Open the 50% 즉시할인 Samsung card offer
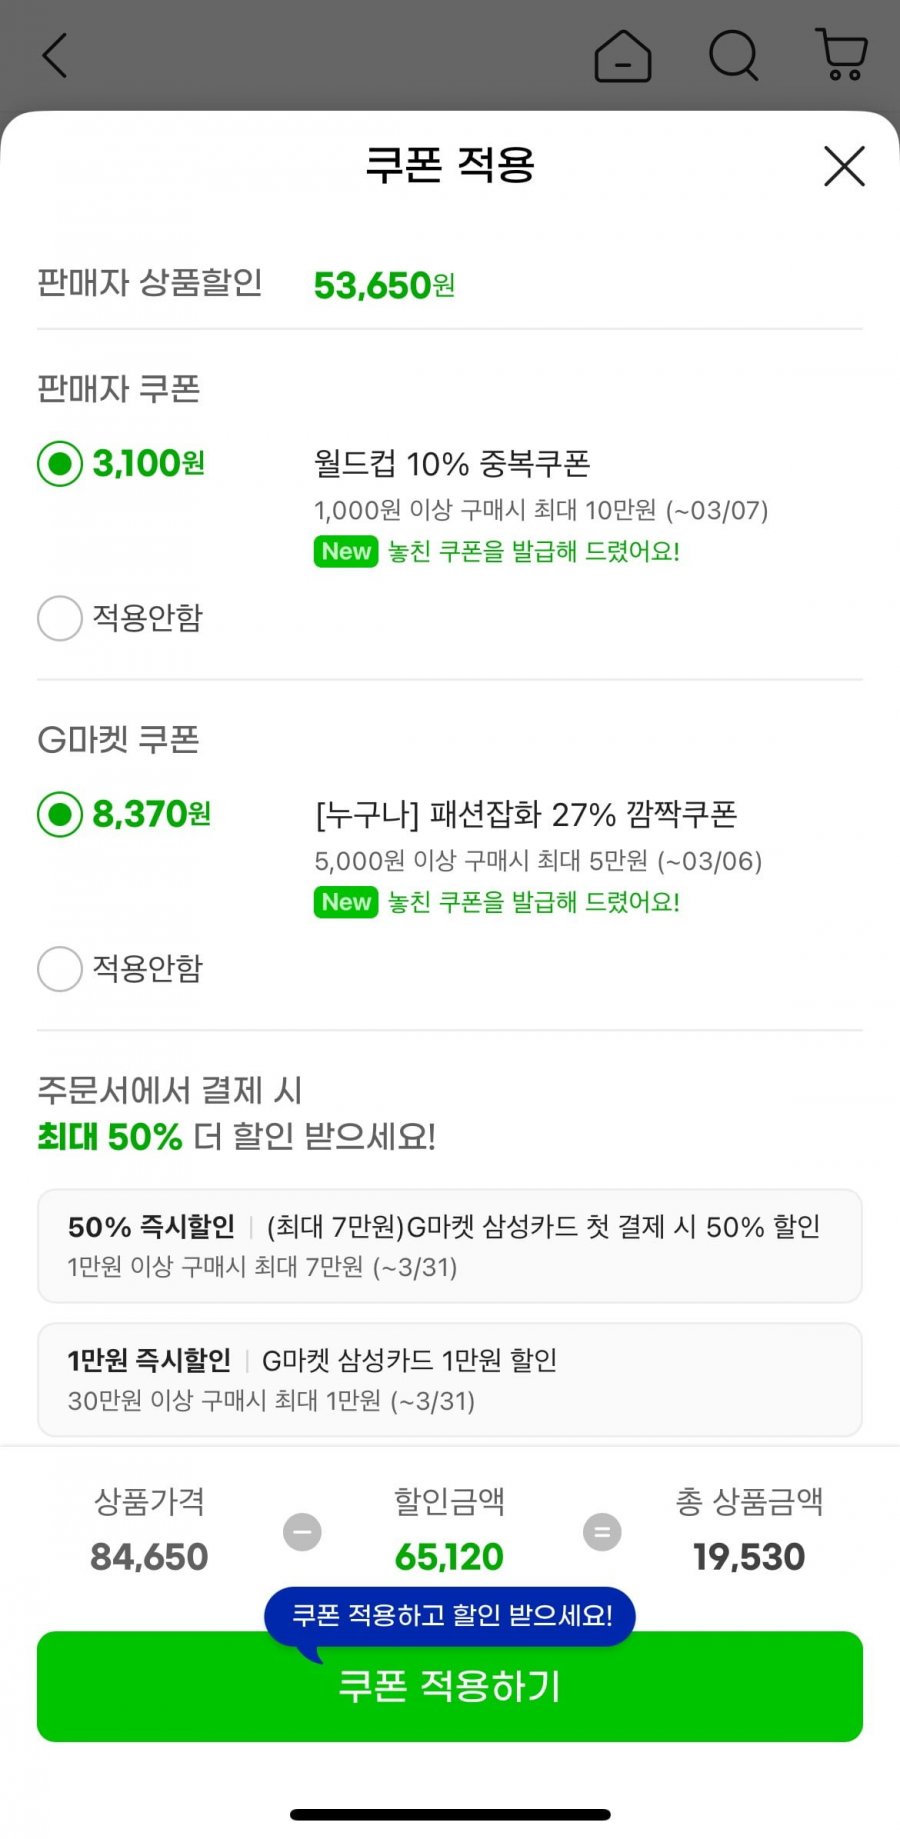 [x=450, y=1246]
